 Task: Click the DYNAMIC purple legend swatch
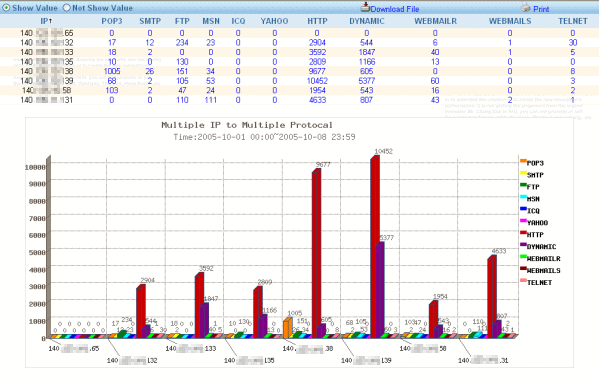pos(523,245)
